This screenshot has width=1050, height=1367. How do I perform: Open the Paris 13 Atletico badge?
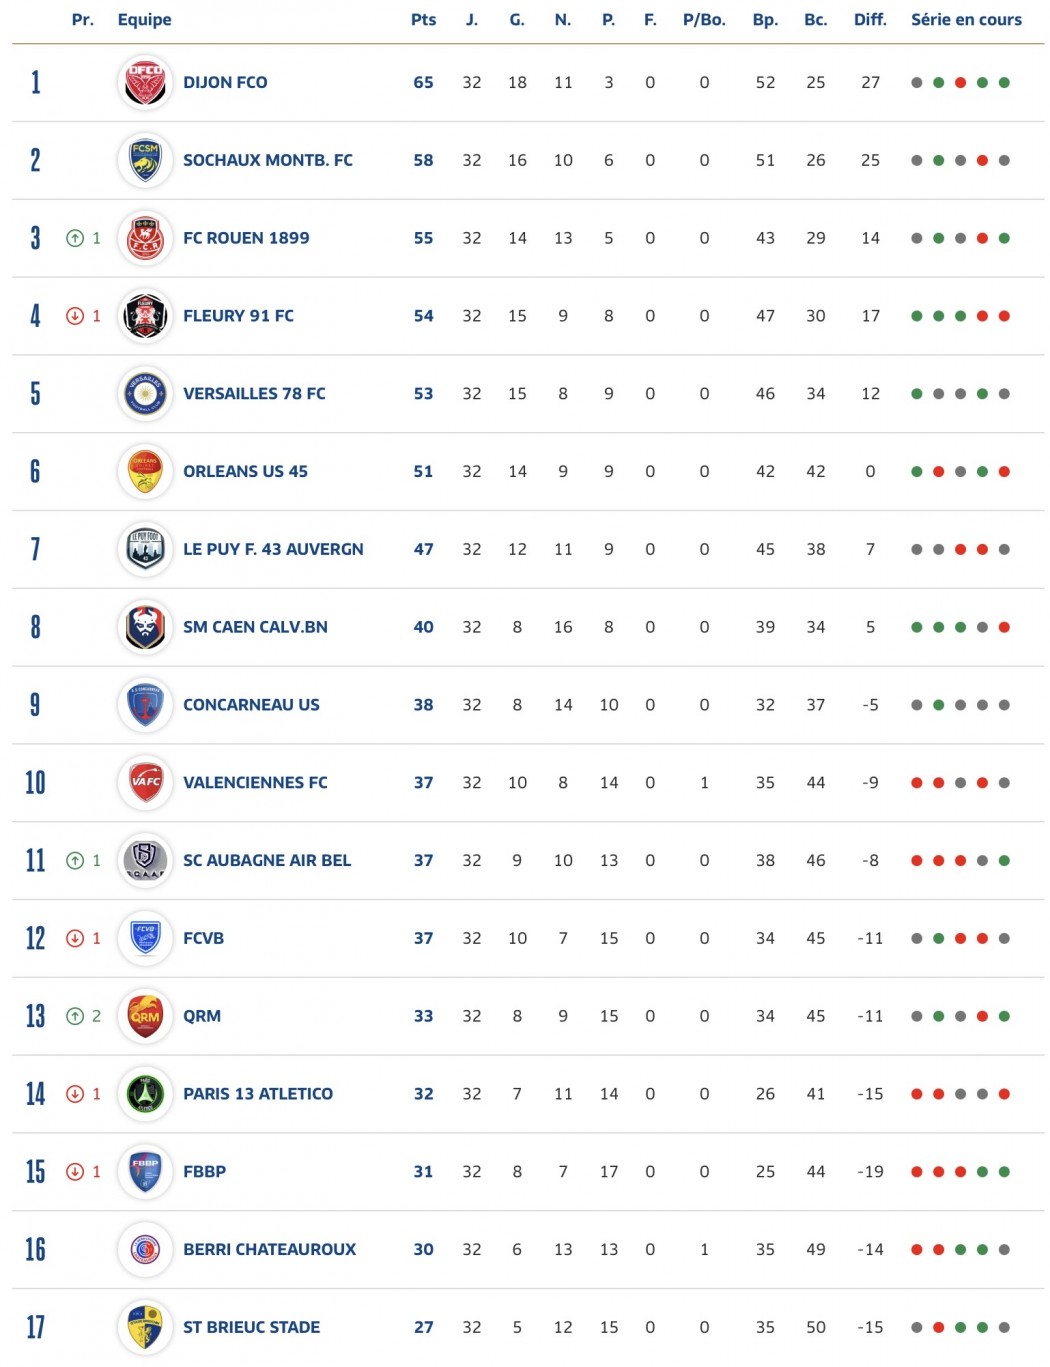(x=145, y=1094)
